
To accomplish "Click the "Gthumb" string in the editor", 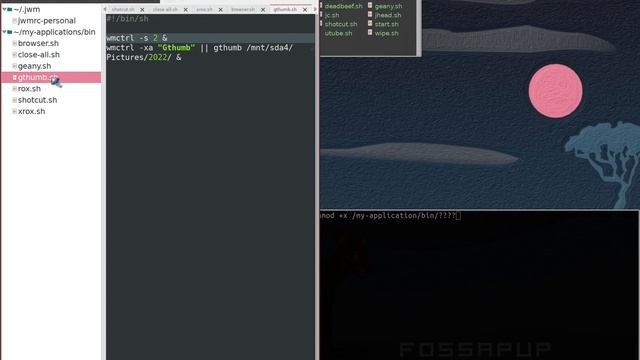I will pos(176,48).
